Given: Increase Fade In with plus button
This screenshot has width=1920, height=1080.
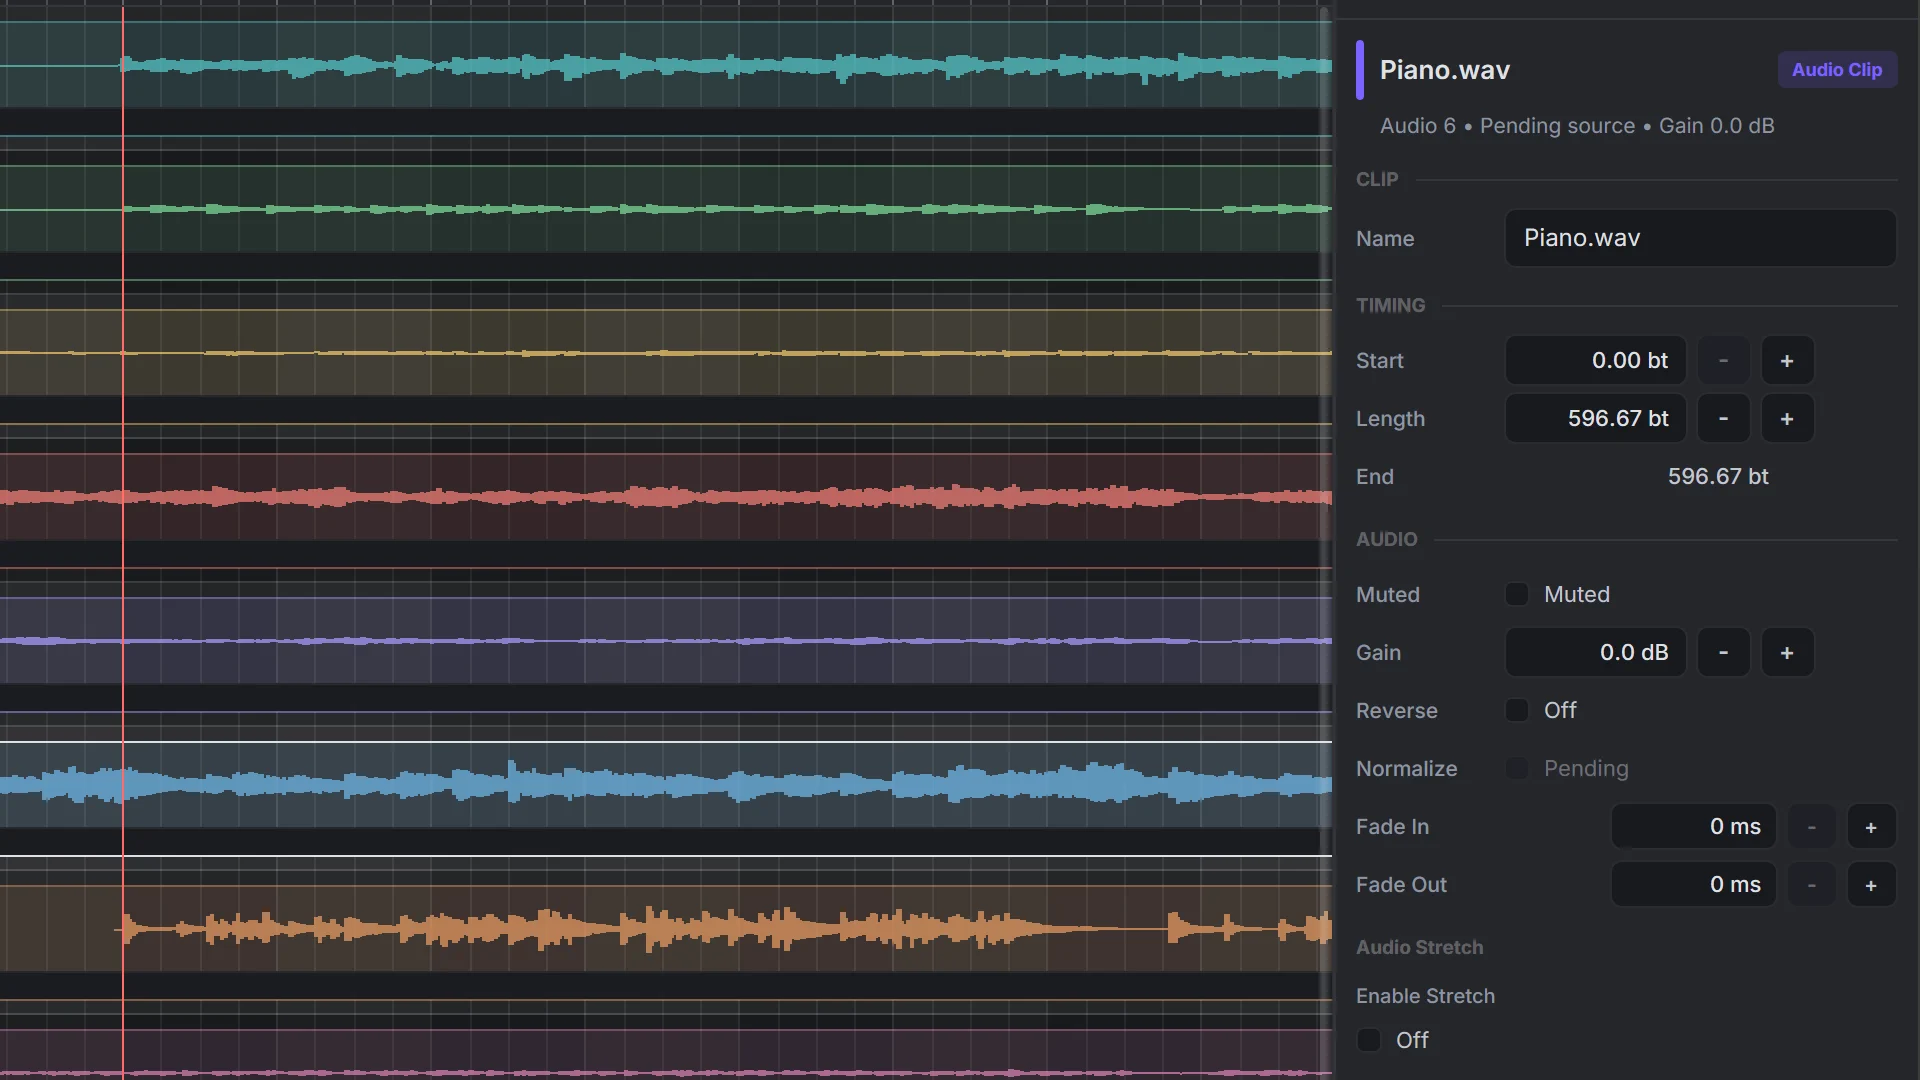Looking at the screenshot, I should click(x=1871, y=826).
